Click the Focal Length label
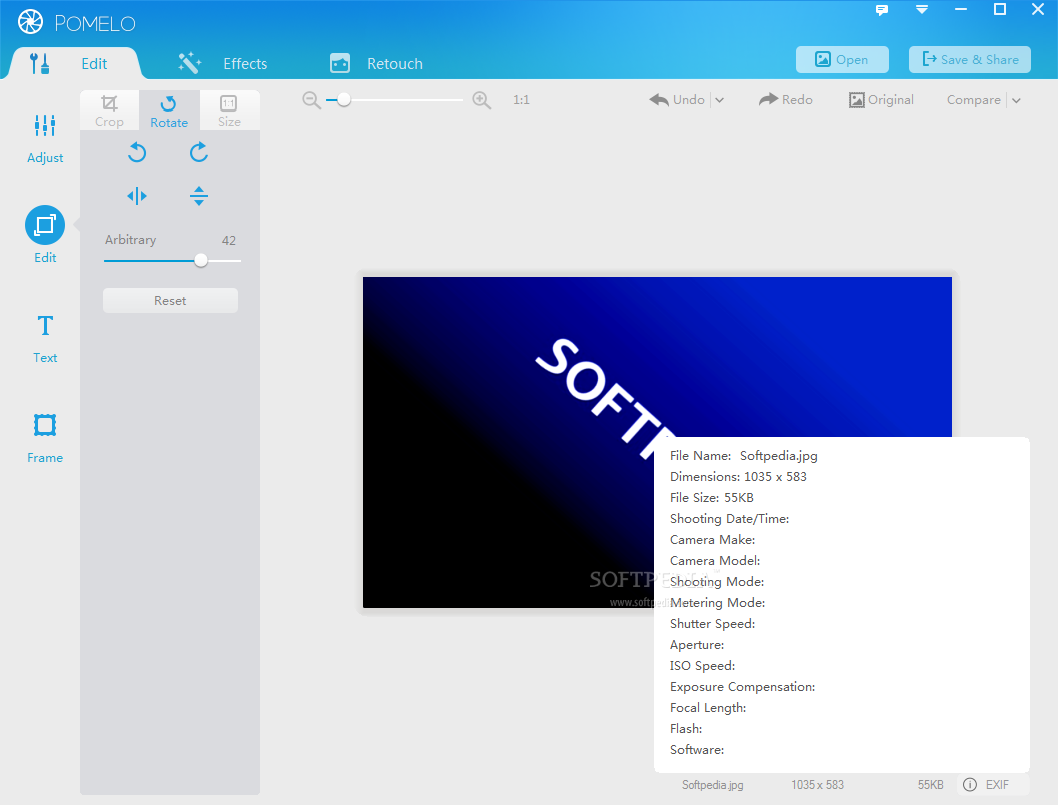The width and height of the screenshot is (1058, 805). point(708,707)
